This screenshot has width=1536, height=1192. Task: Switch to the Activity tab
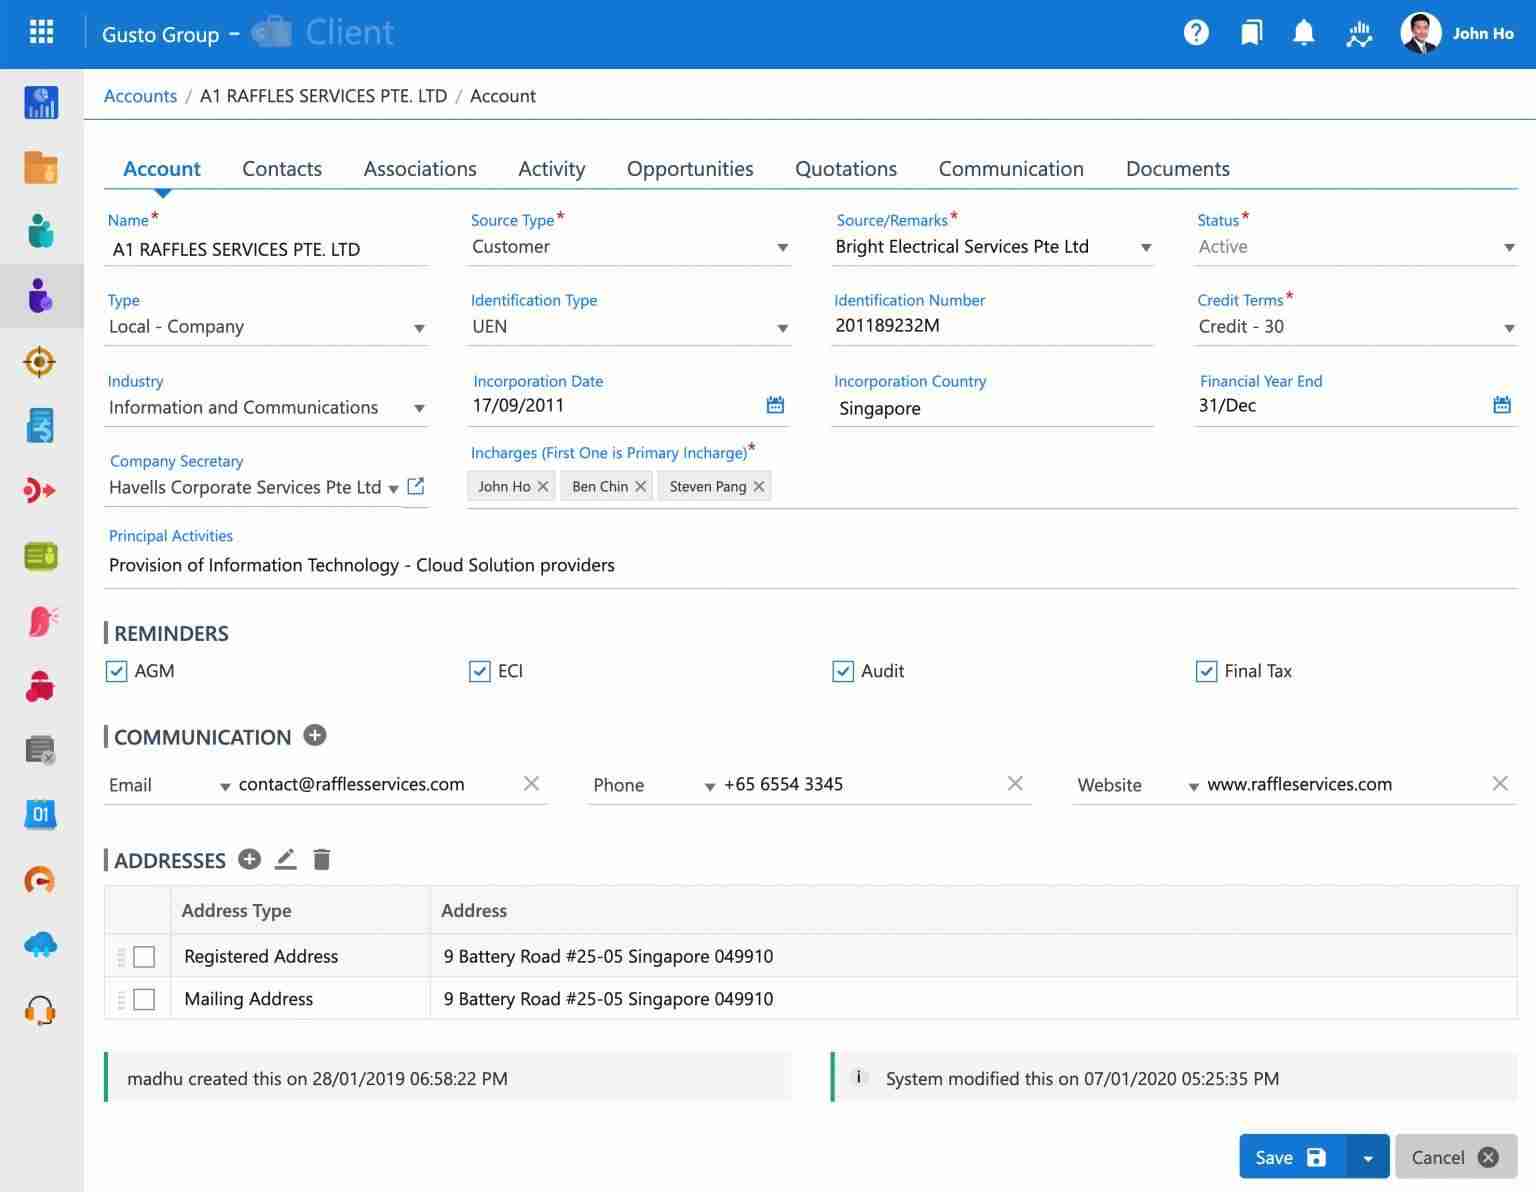pyautogui.click(x=552, y=169)
